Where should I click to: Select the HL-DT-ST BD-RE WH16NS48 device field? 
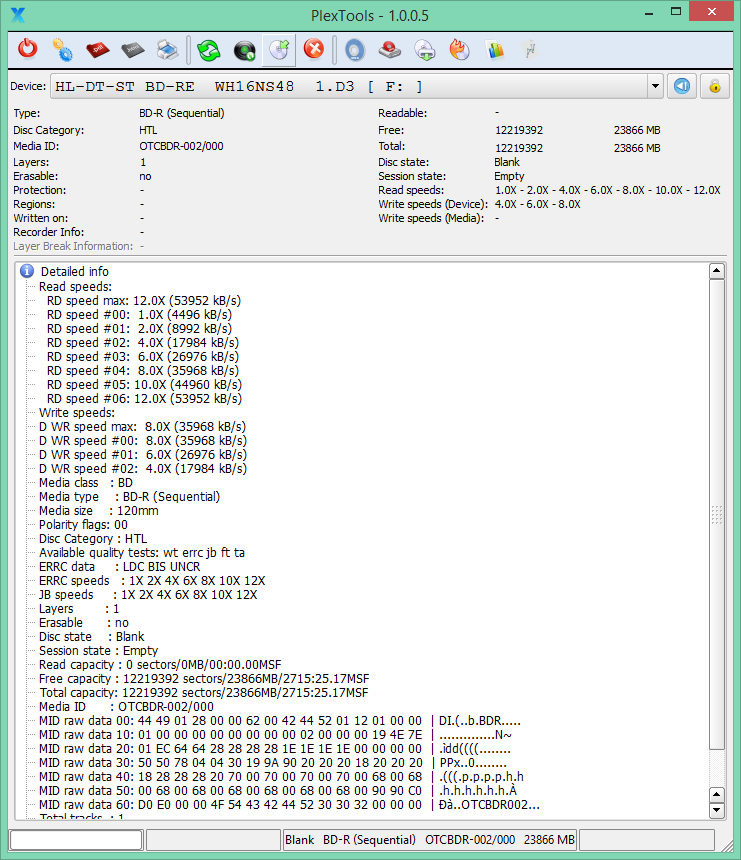[x=349, y=86]
